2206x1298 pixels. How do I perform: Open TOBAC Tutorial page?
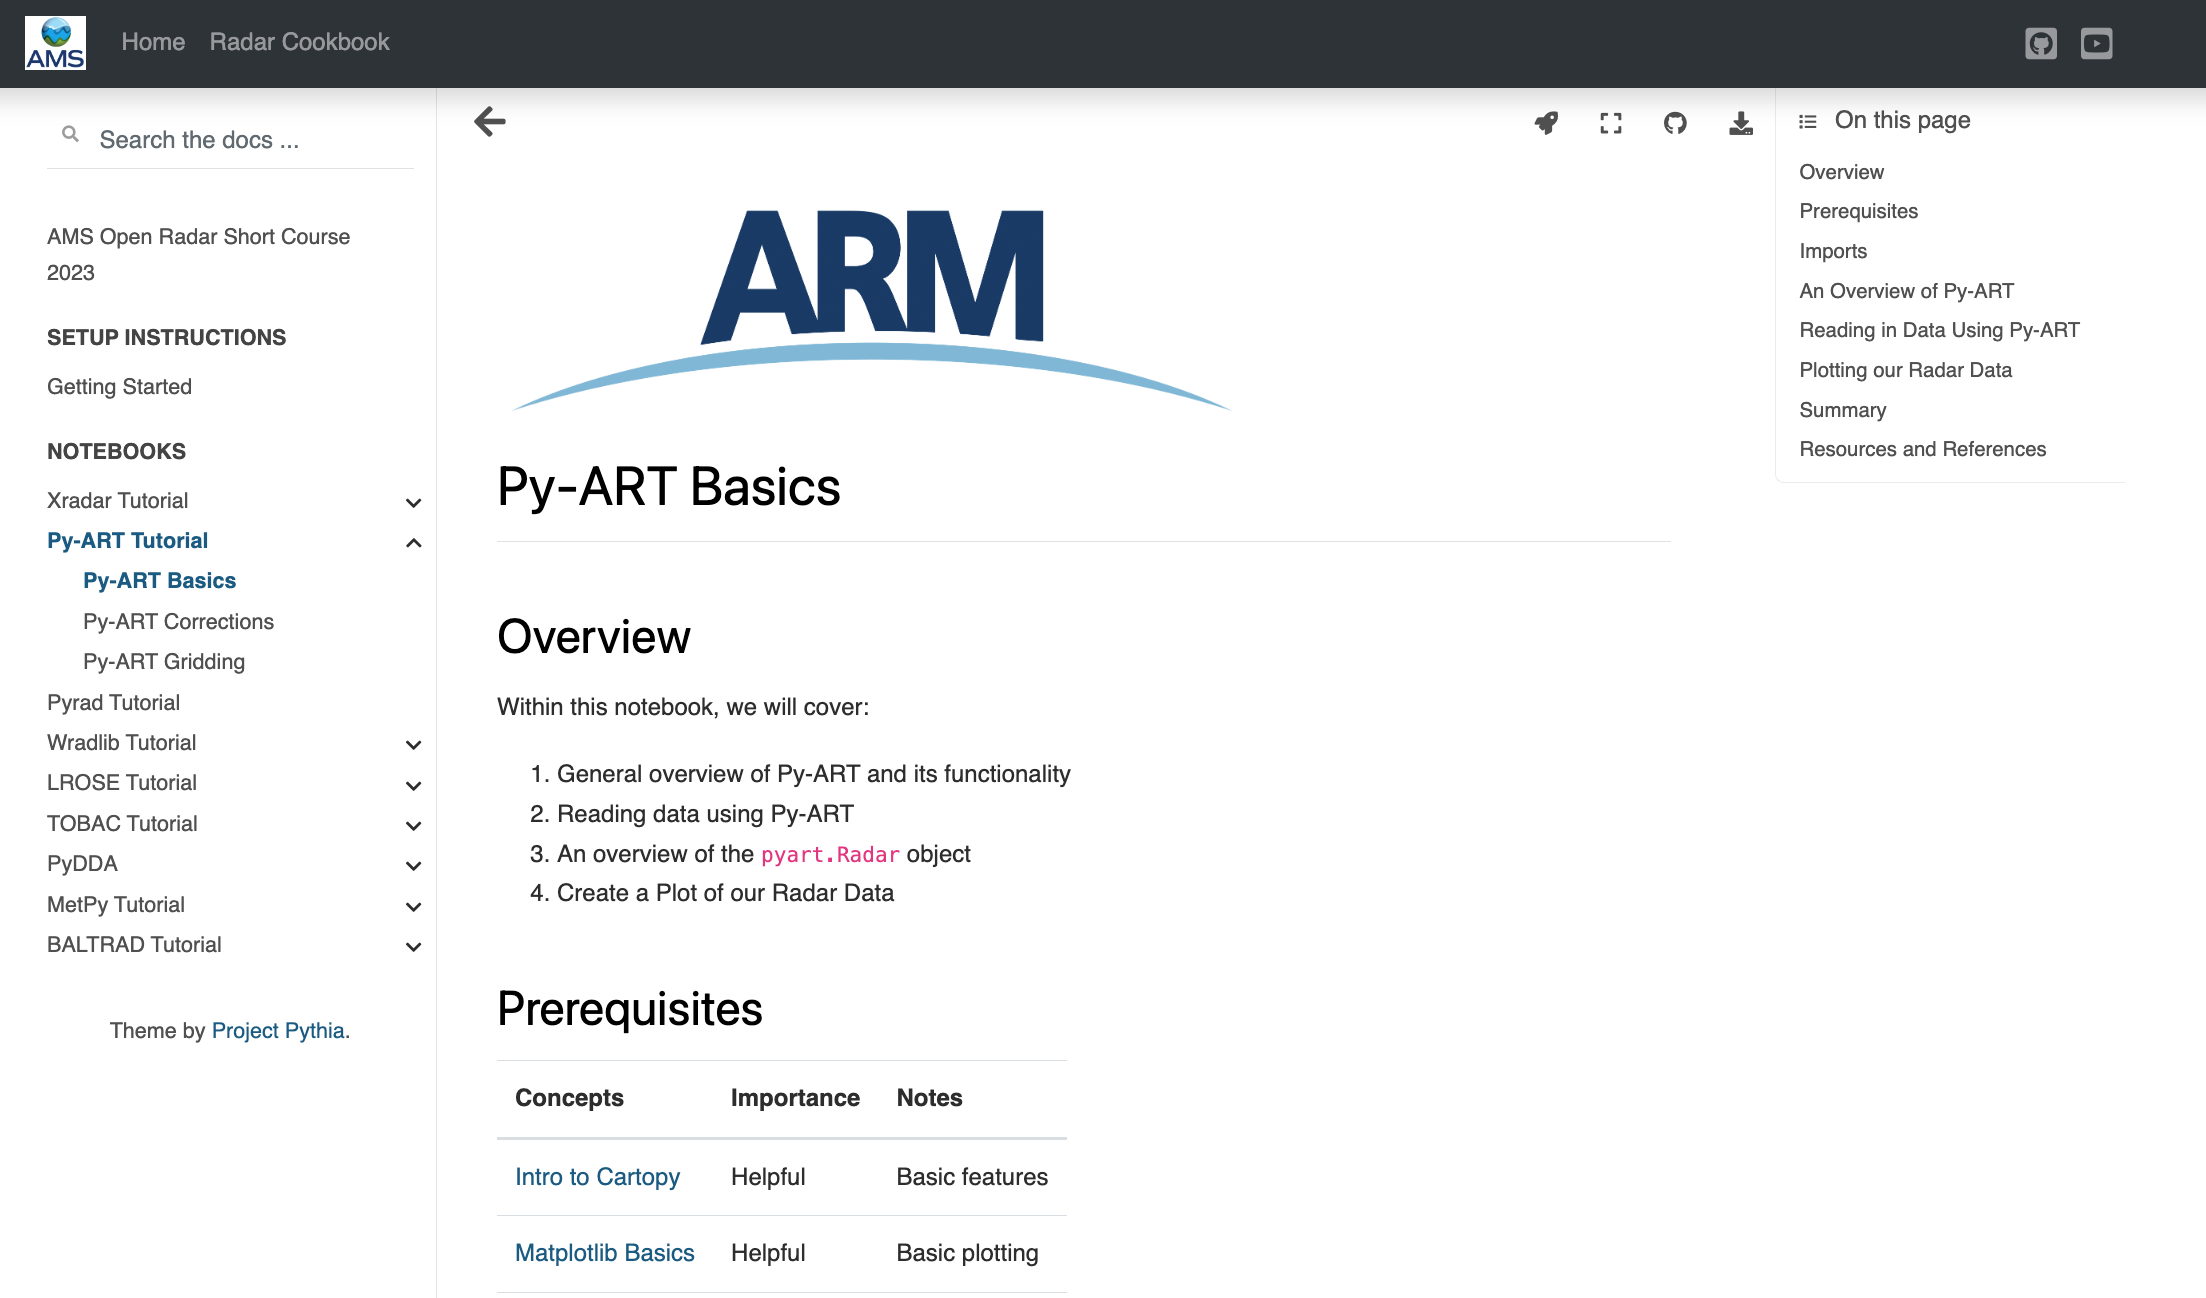coord(122,824)
